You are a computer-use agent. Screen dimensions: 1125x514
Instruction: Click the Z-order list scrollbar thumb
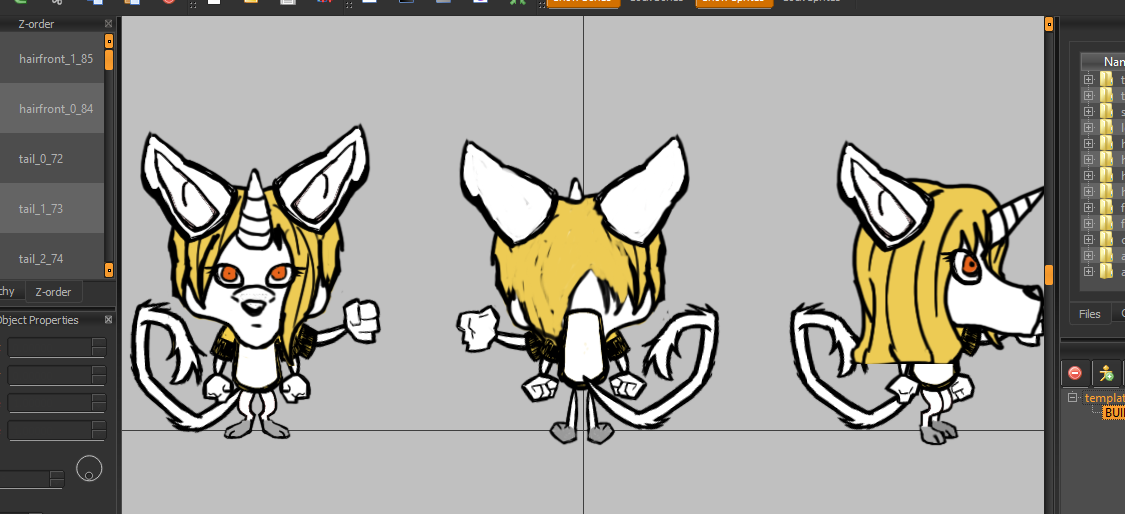(109, 60)
